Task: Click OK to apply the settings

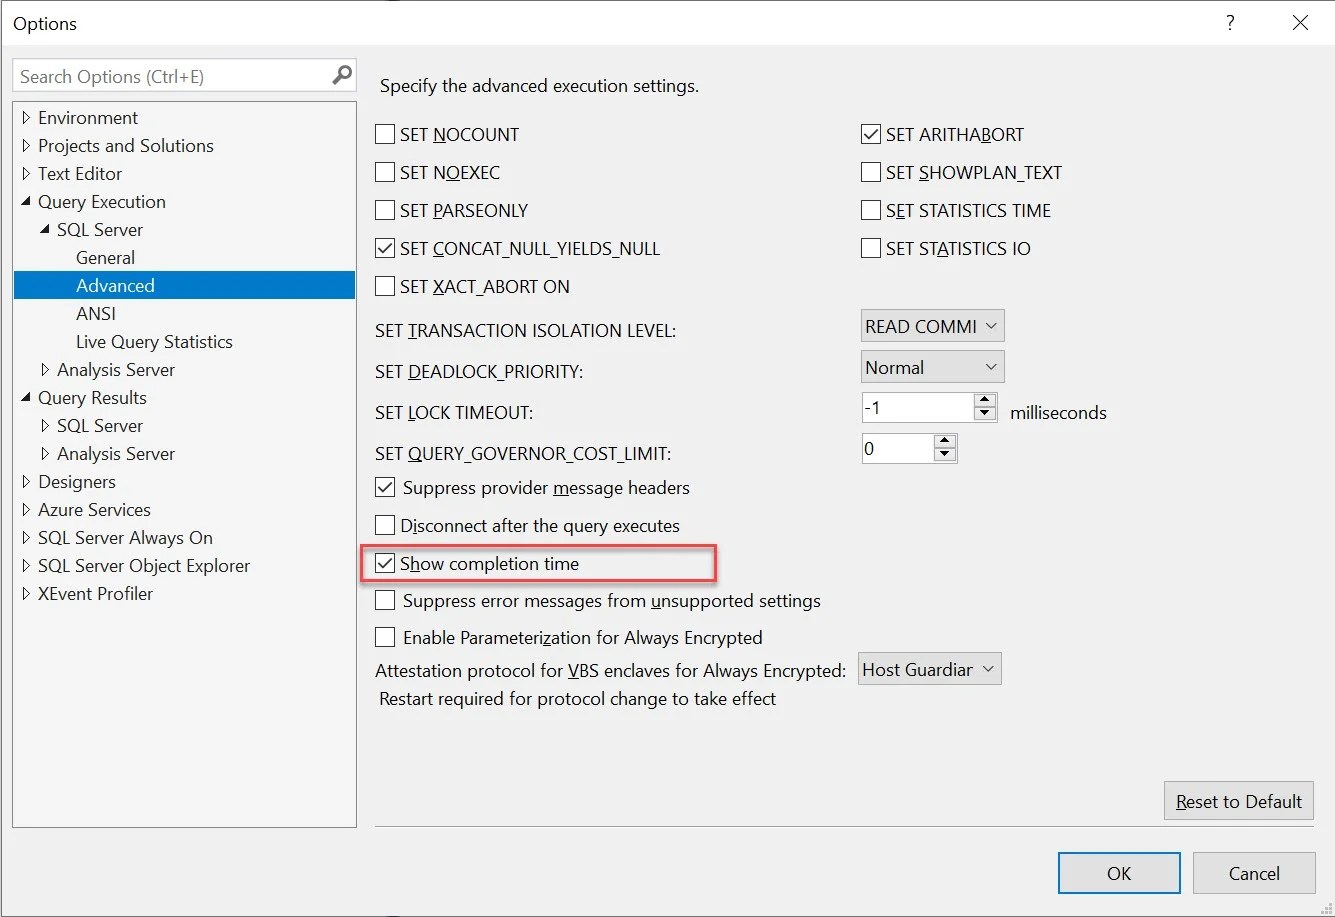Action: [x=1118, y=872]
